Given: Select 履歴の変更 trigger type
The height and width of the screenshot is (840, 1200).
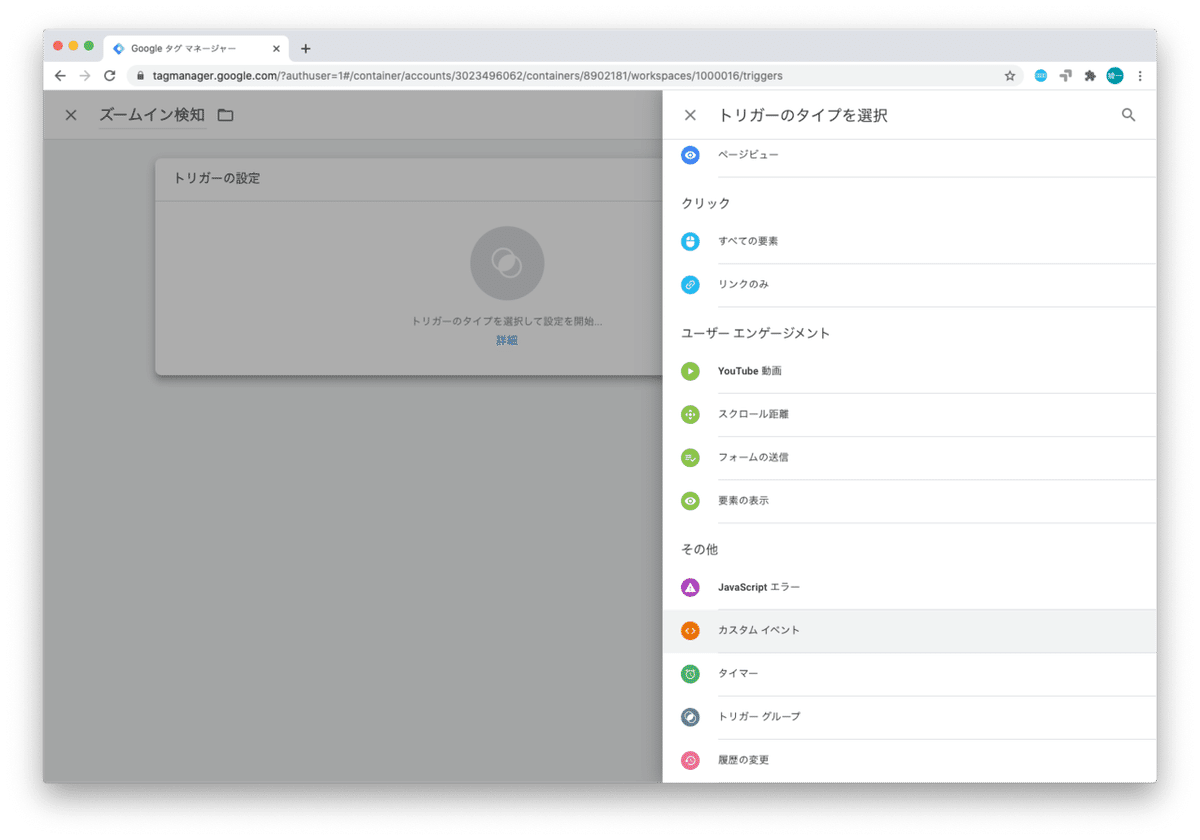Looking at the screenshot, I should [909, 761].
